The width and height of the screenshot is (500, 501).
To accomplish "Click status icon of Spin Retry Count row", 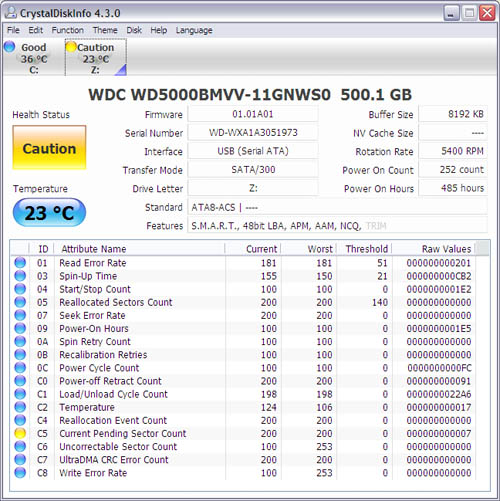I will pyautogui.click(x=20, y=341).
